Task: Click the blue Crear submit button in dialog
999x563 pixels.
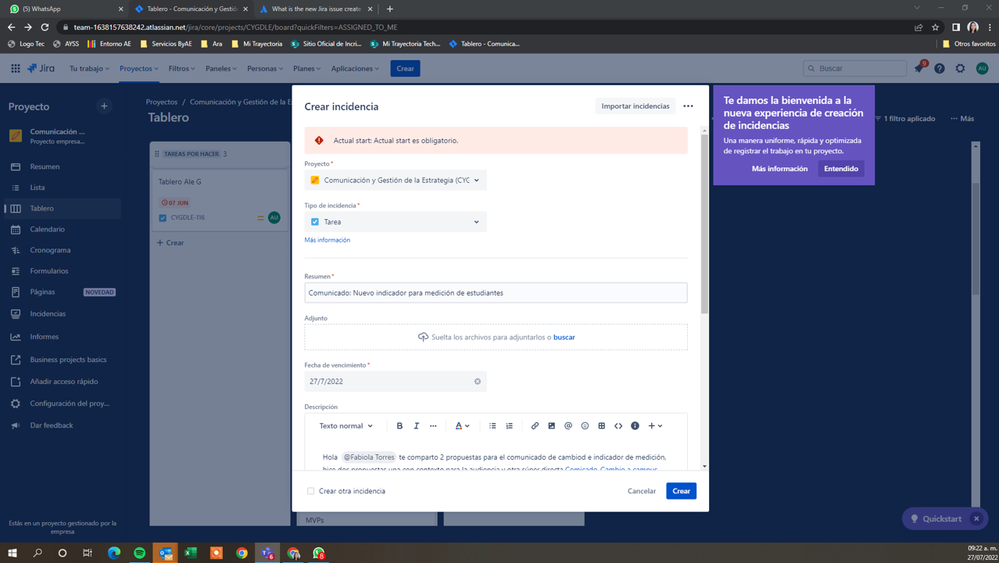Action: pos(681,491)
